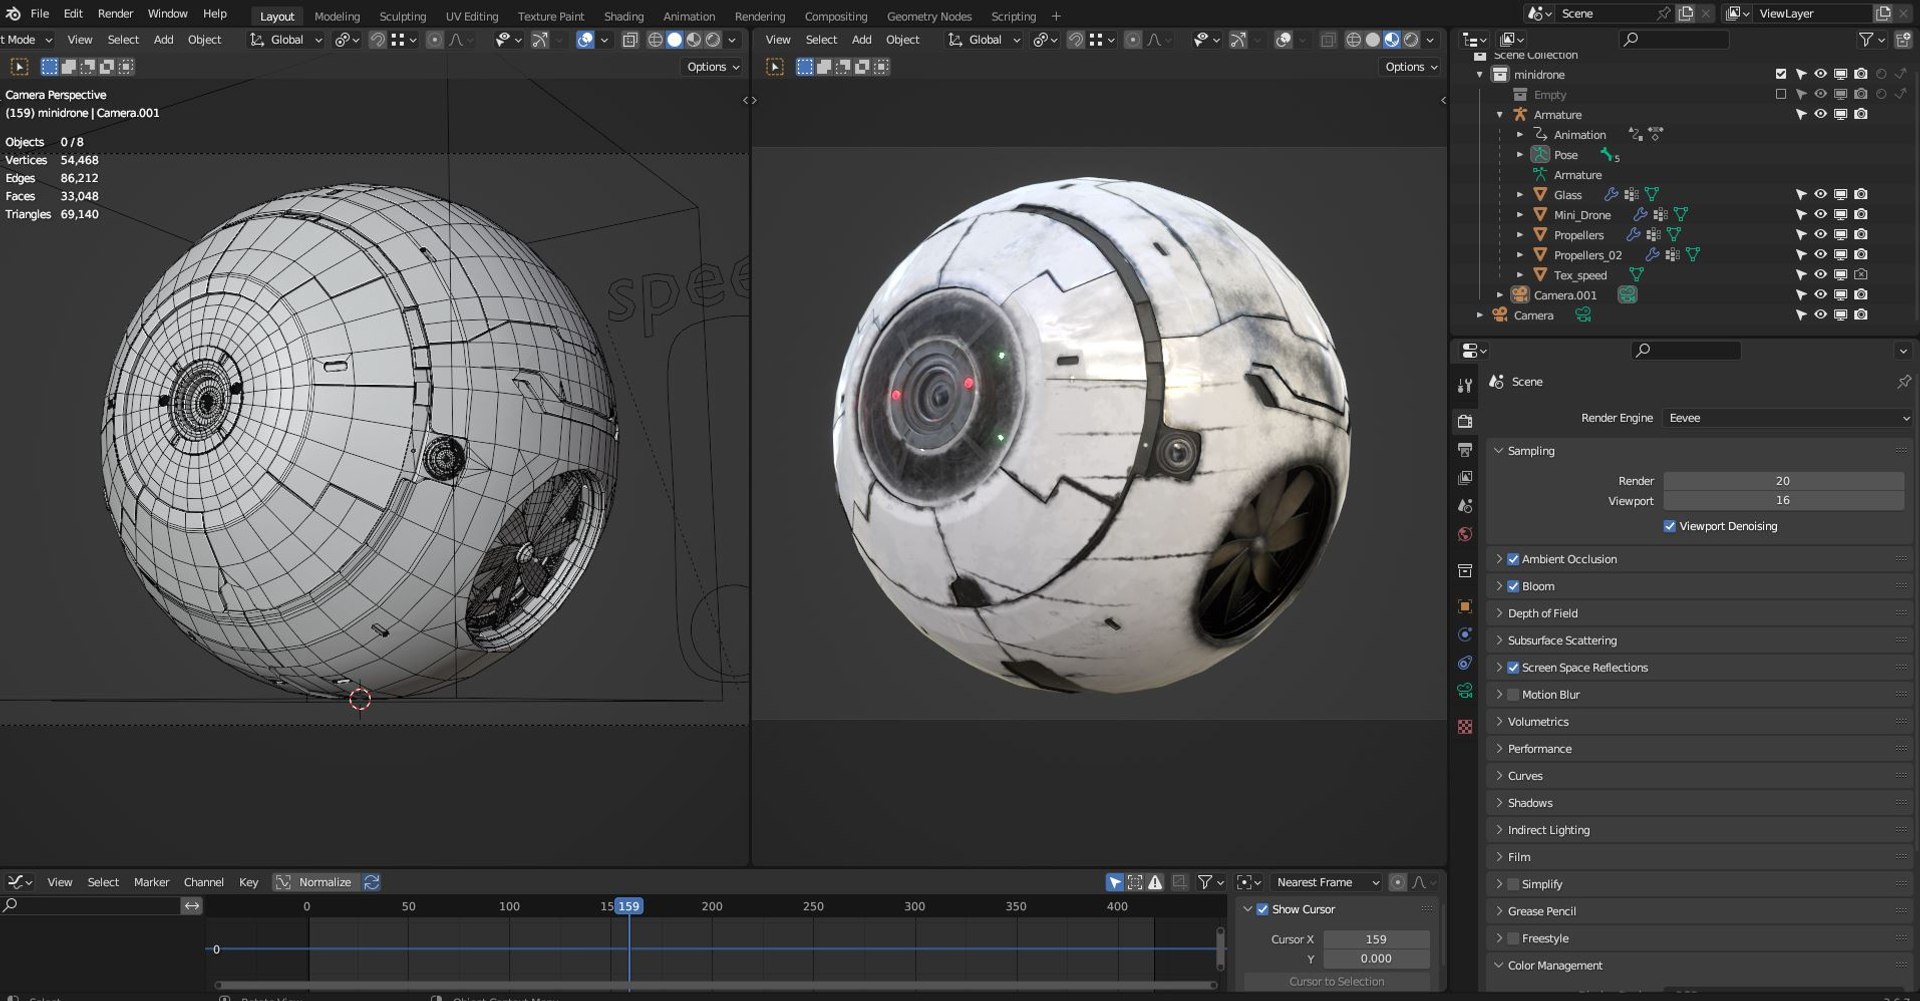Hide the Mini_Drone object with eye icon
1920x1001 pixels.
tap(1820, 214)
